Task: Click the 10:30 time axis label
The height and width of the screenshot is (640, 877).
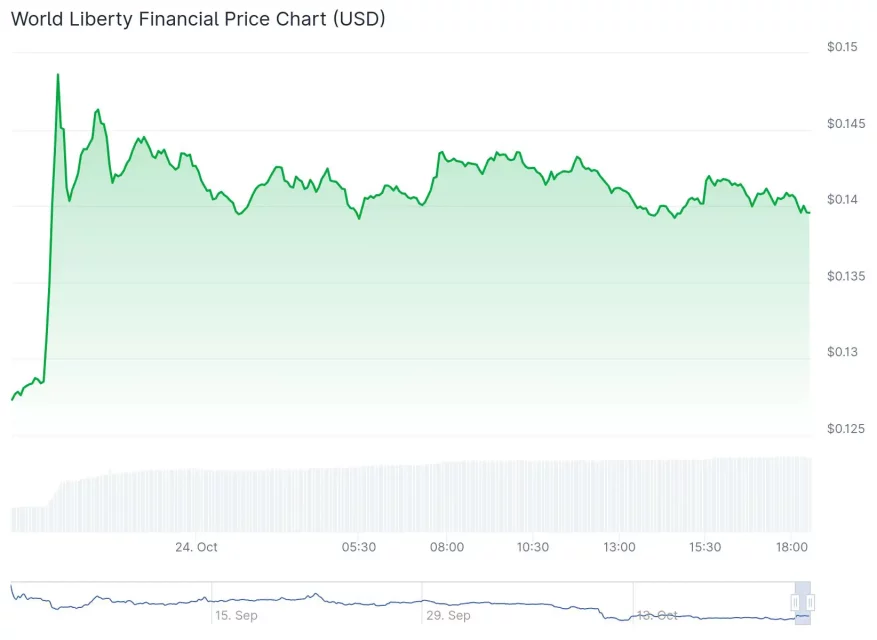Action: [533, 547]
